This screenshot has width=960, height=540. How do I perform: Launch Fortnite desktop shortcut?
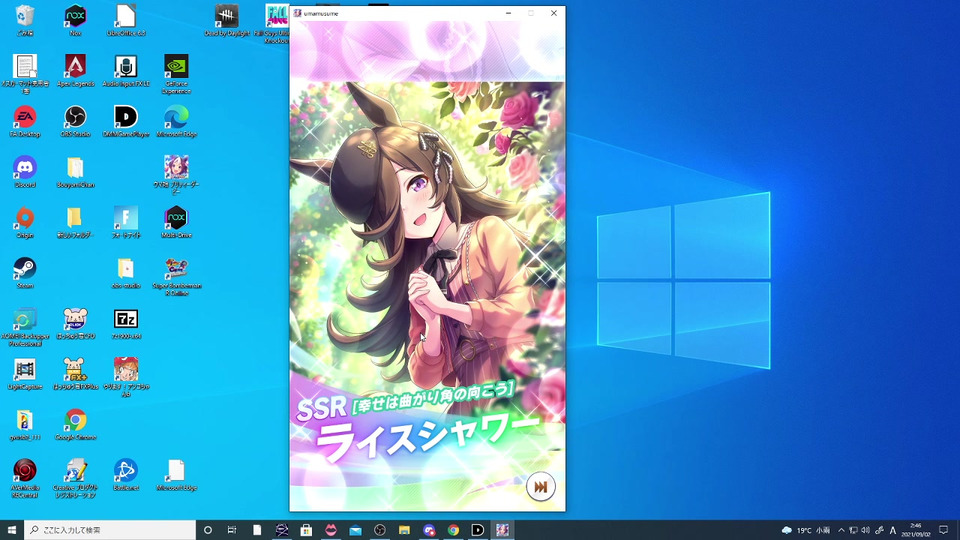point(126,222)
